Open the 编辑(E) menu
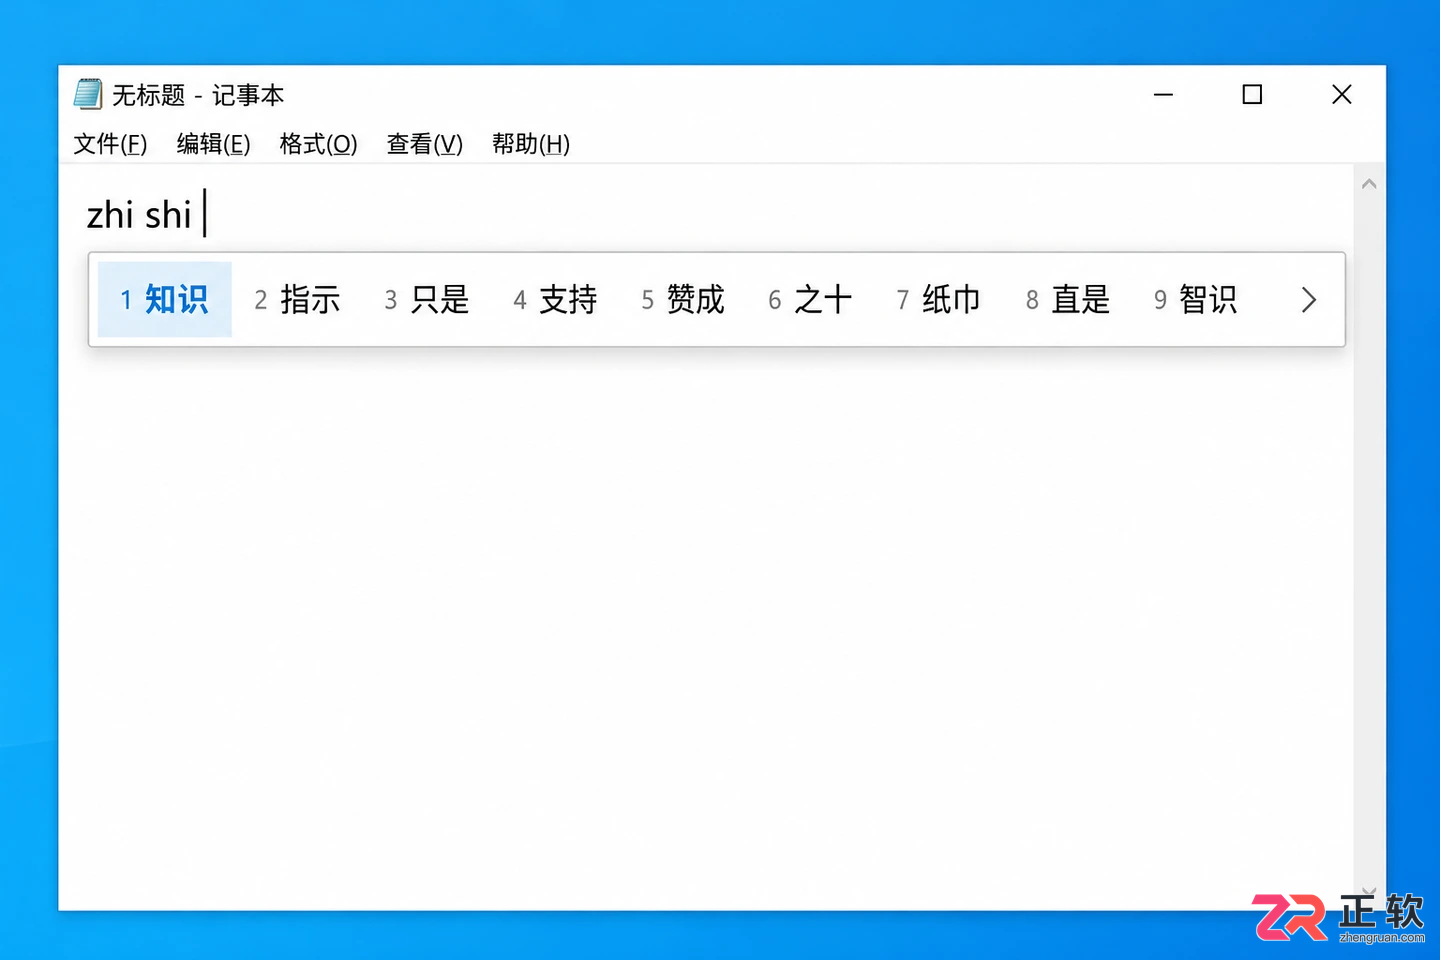Image resolution: width=1440 pixels, height=960 pixels. coord(213,144)
